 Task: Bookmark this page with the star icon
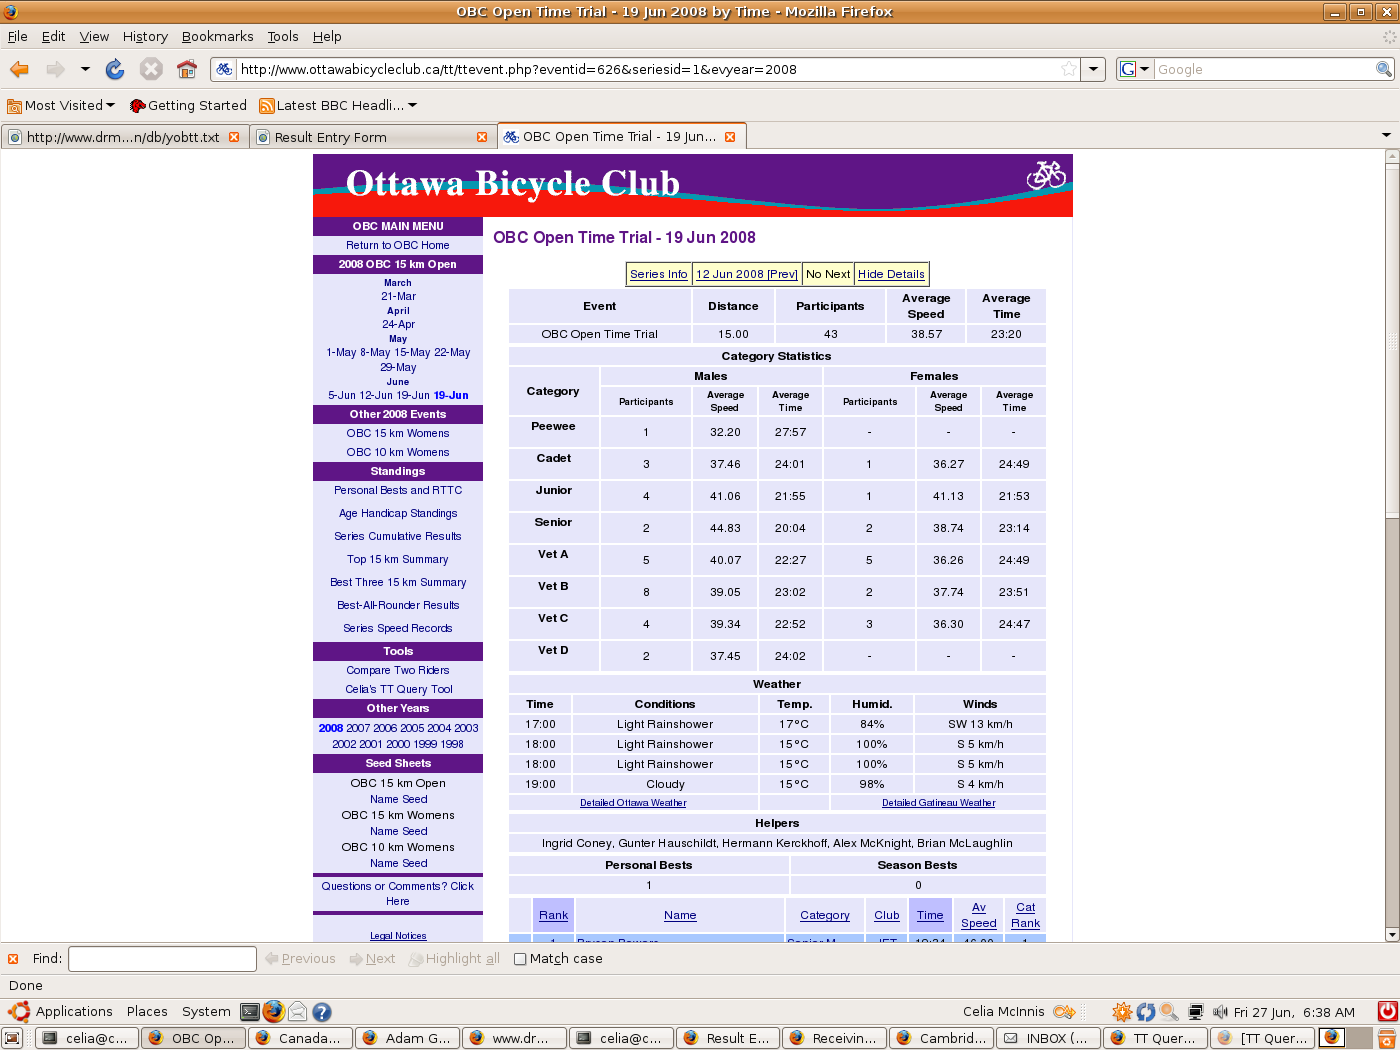(x=1069, y=69)
